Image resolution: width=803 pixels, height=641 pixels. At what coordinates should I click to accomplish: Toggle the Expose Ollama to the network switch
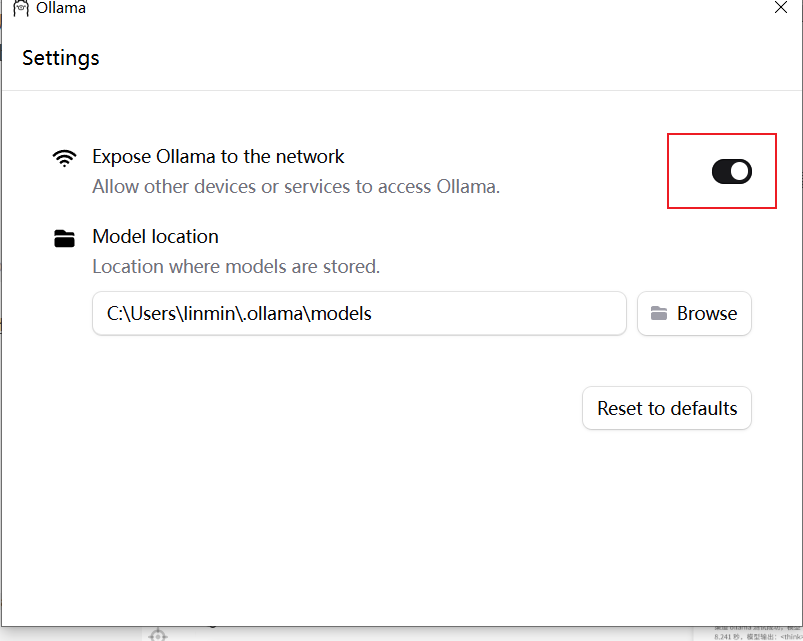pos(731,172)
